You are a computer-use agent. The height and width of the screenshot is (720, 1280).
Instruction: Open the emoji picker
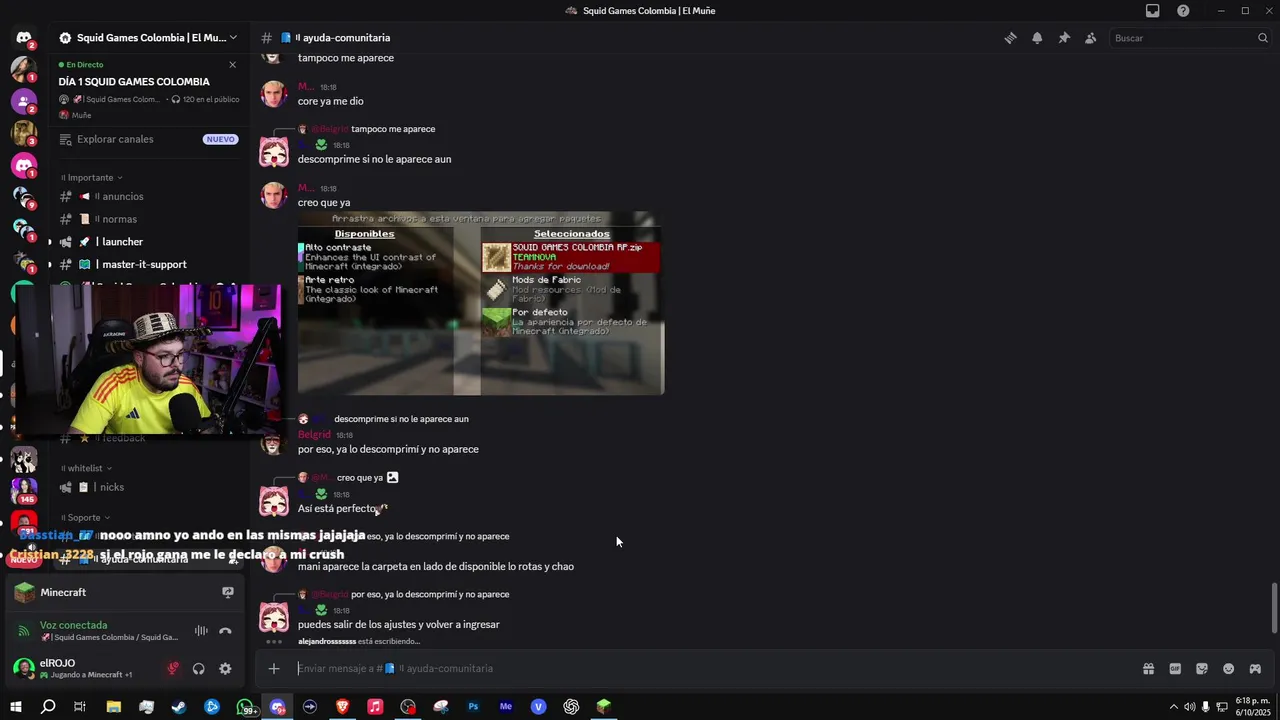[1229, 669]
